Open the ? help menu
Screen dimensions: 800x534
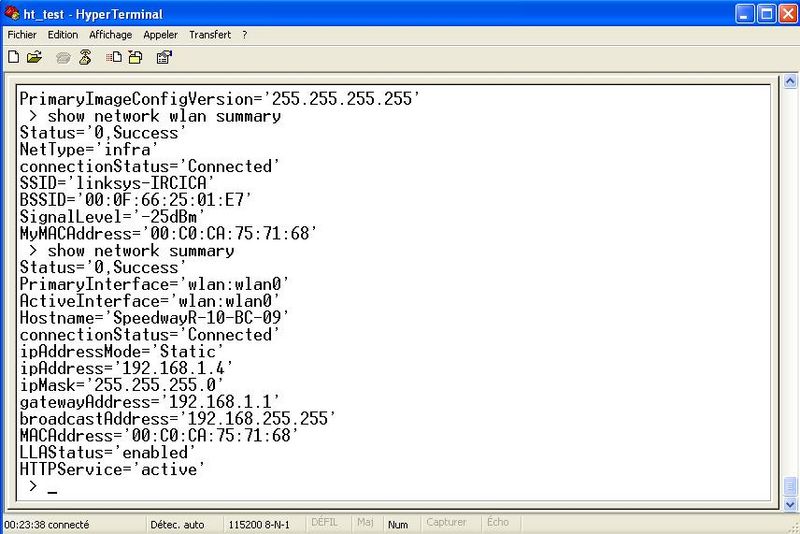pos(244,34)
